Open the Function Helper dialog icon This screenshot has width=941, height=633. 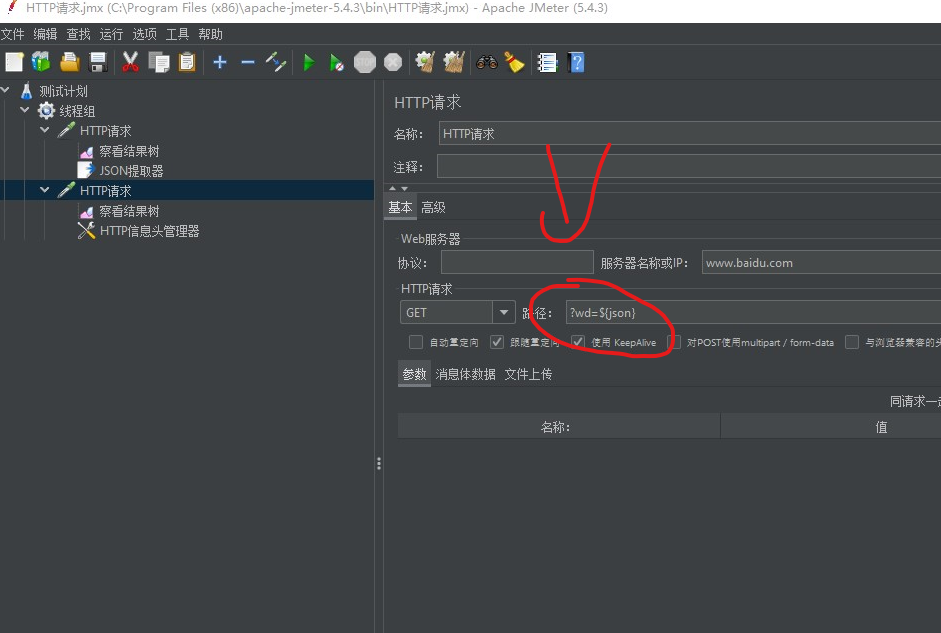pos(546,62)
